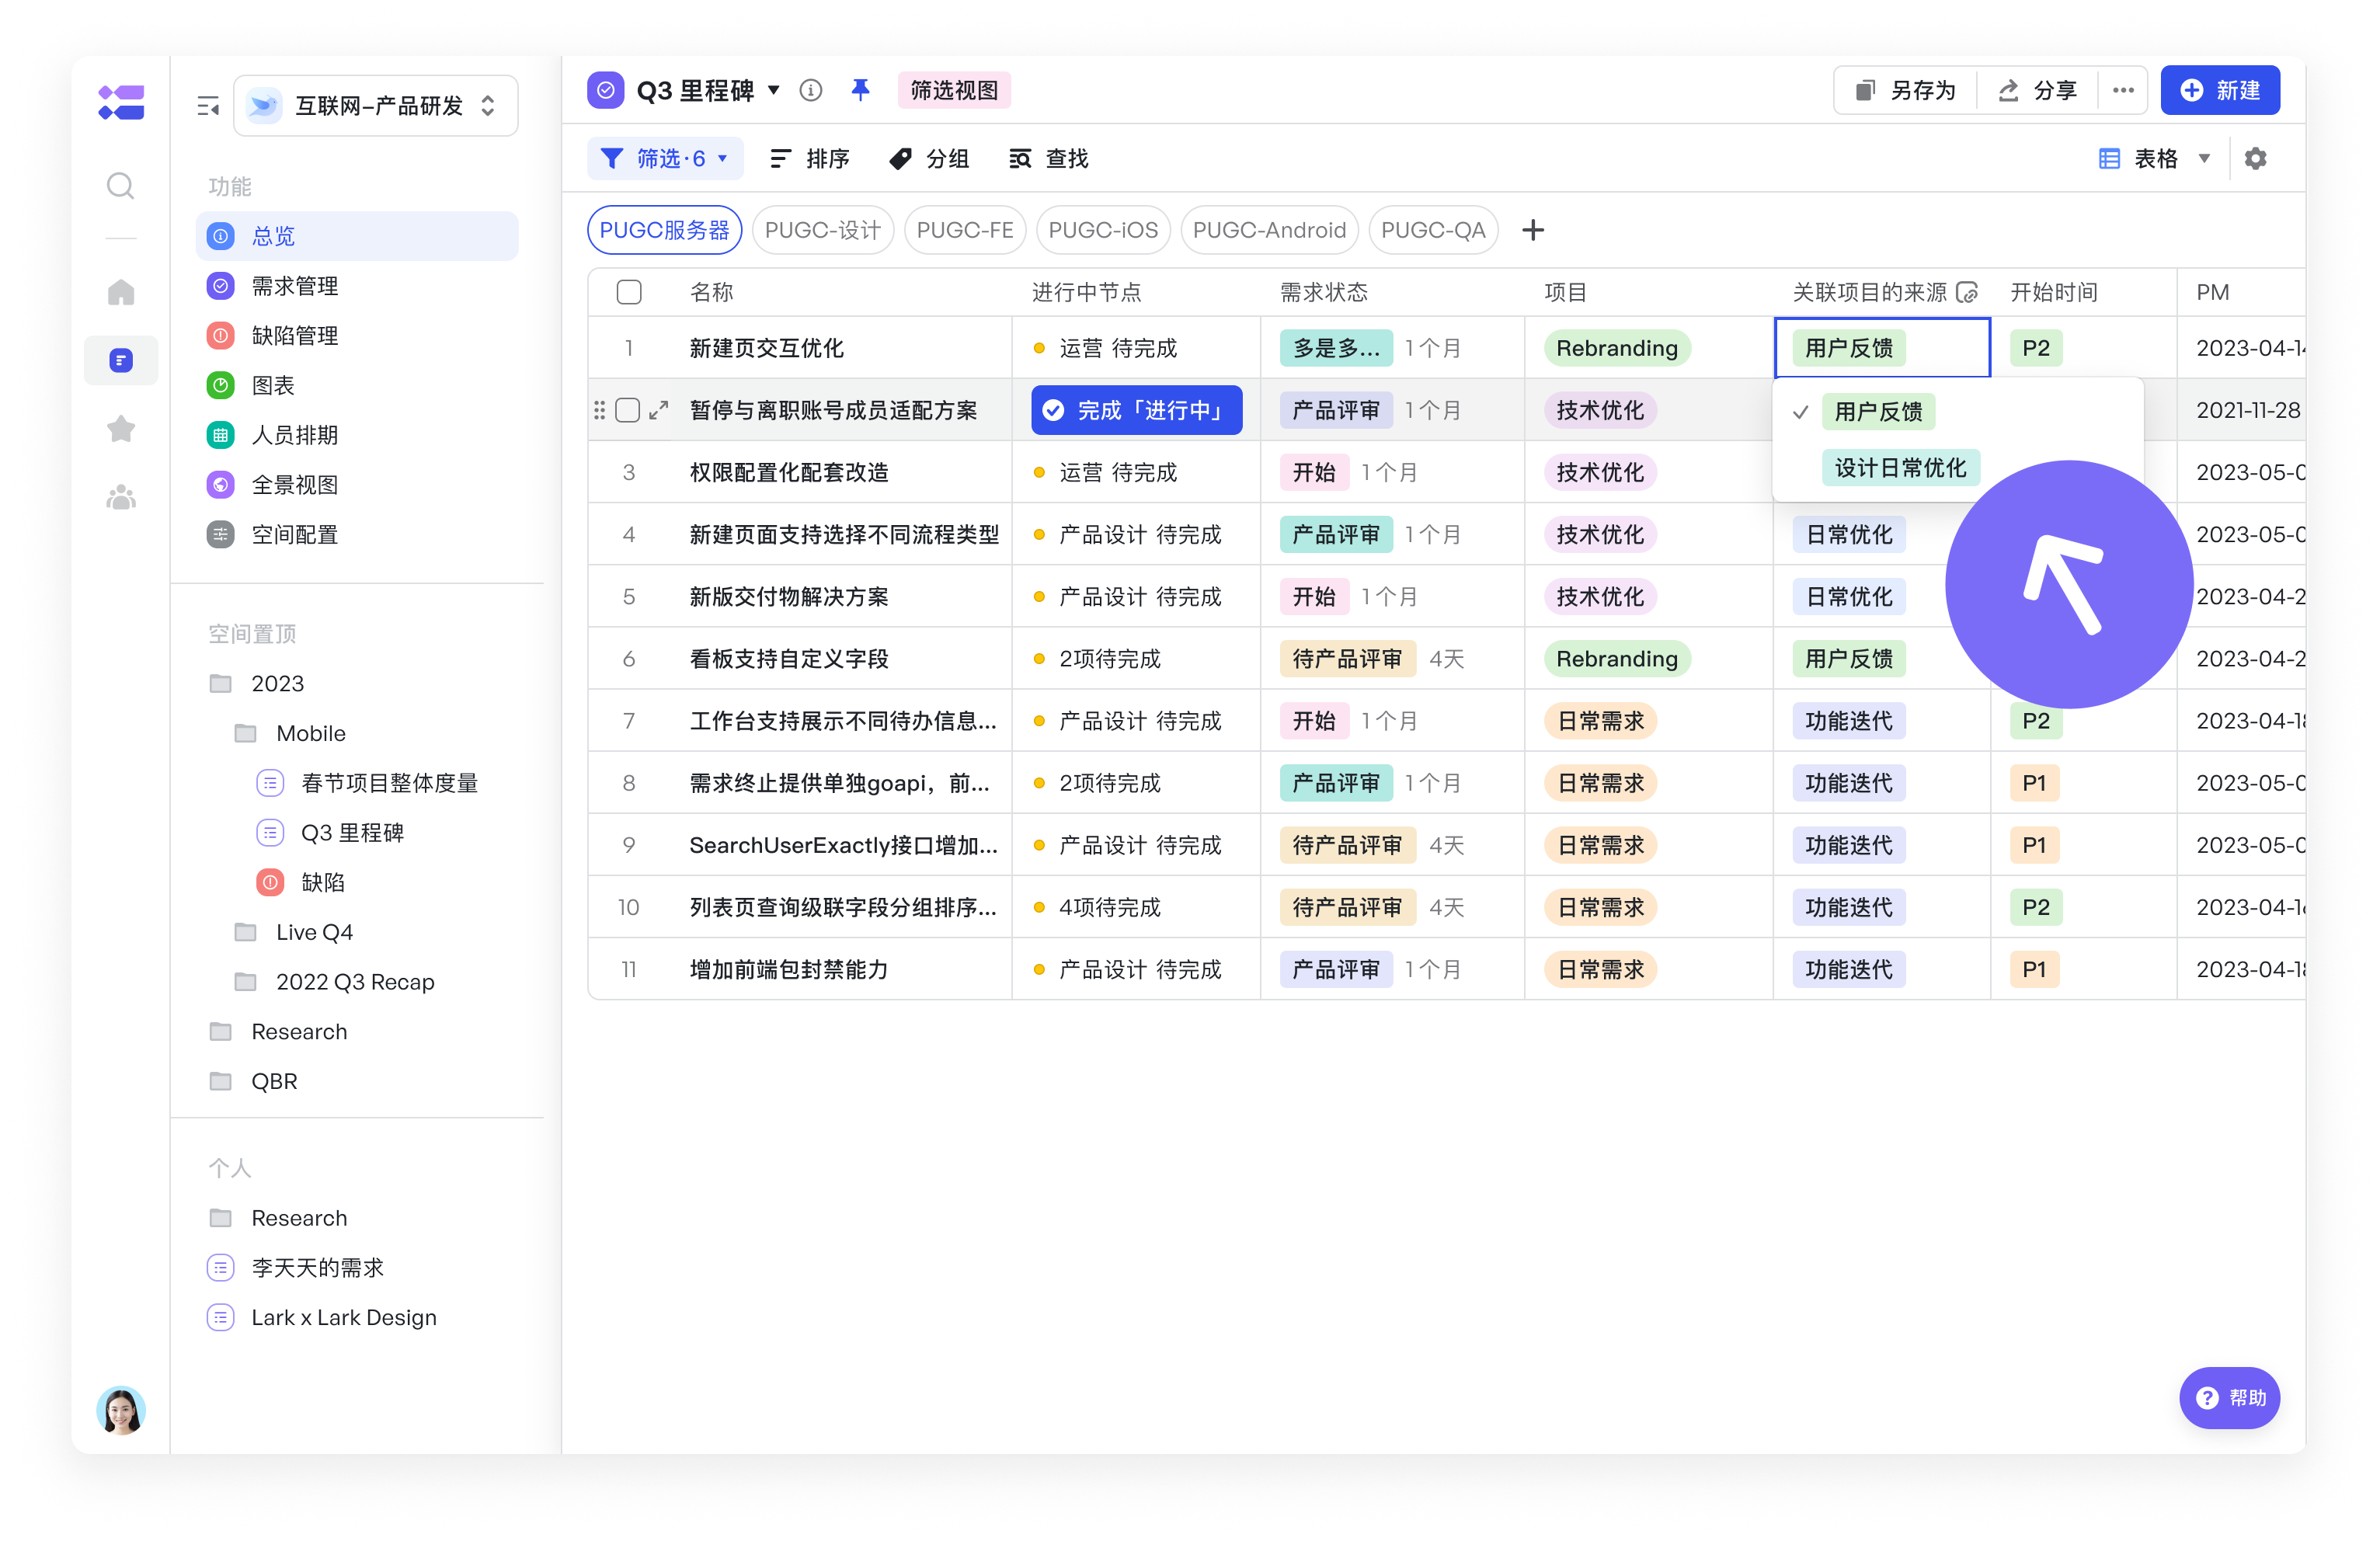Switch to the PUGC-设计 tab
Viewport: 2380px width, 1541px height.
pos(822,231)
